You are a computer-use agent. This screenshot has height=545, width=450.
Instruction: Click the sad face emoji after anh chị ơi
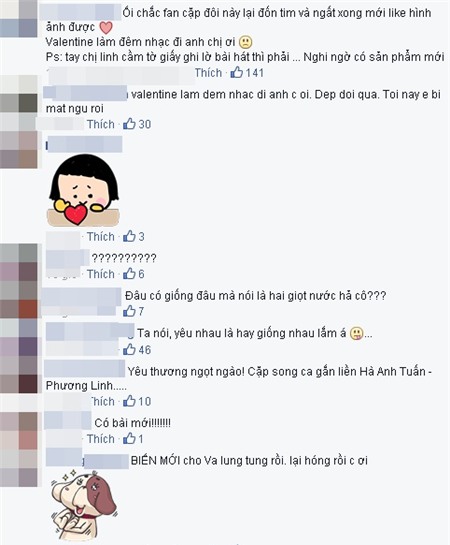[x=246, y=42]
